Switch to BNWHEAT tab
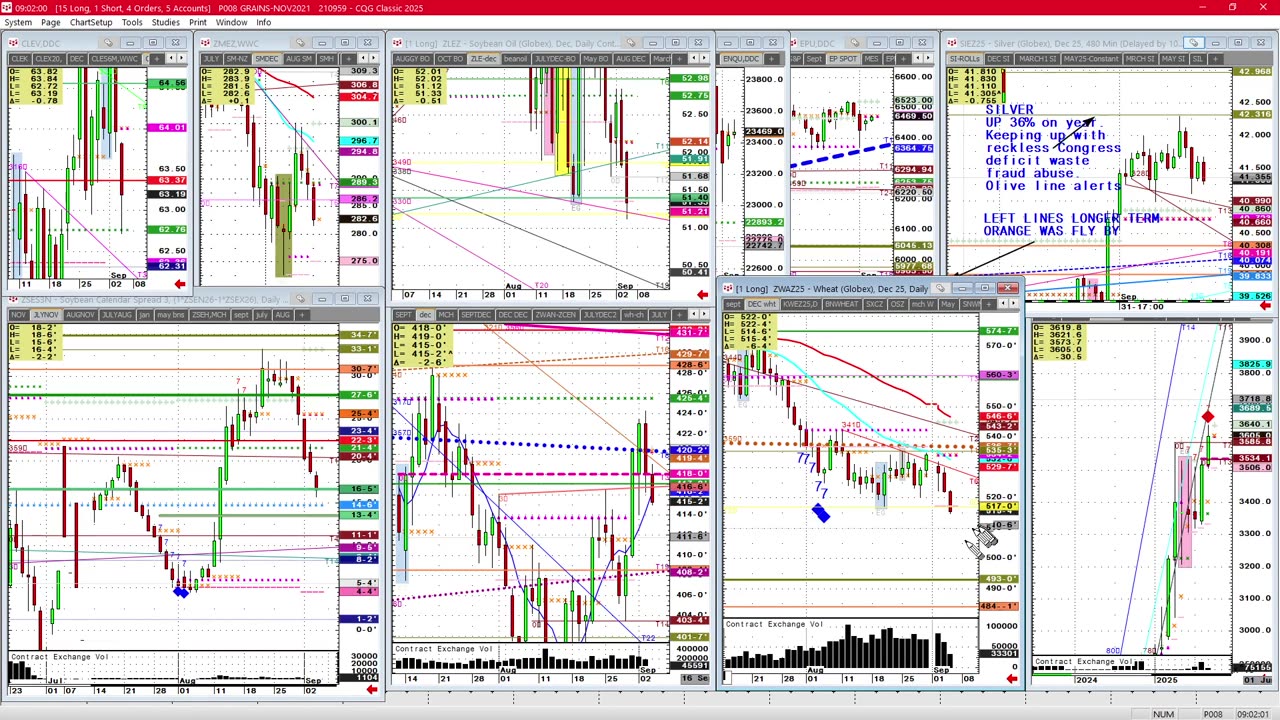Screen dimensions: 1280x720 point(842,303)
